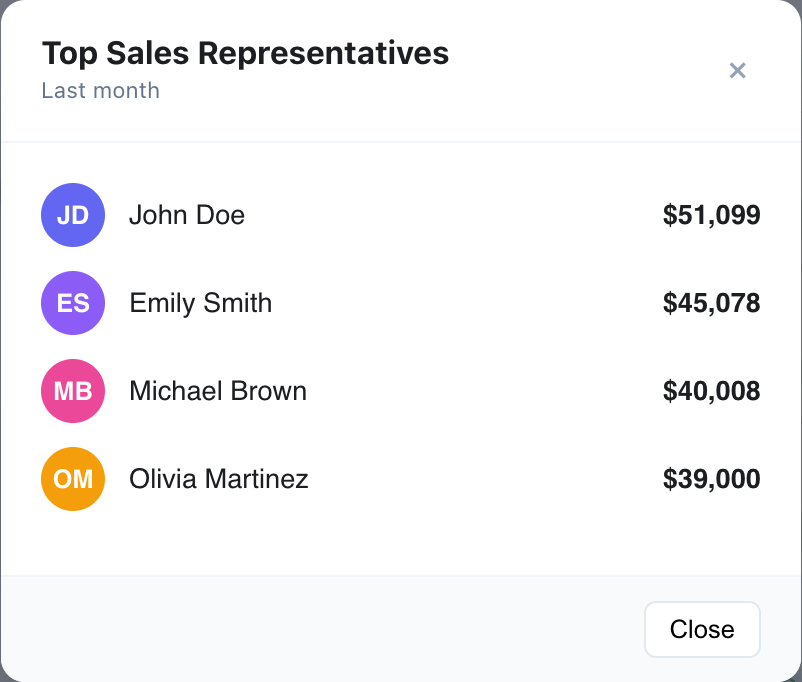This screenshot has height=682, width=802.
Task: Click Olivia Martinez's OM avatar icon
Action: pos(72,479)
